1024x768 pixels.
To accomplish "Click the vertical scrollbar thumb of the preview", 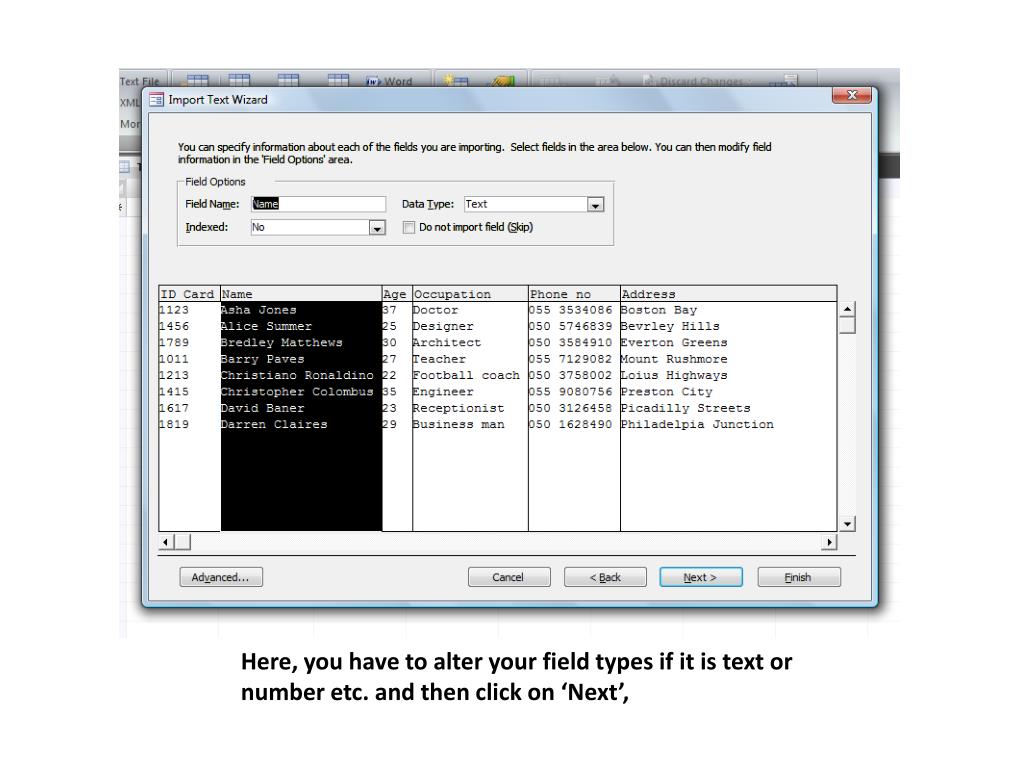I will (x=847, y=325).
